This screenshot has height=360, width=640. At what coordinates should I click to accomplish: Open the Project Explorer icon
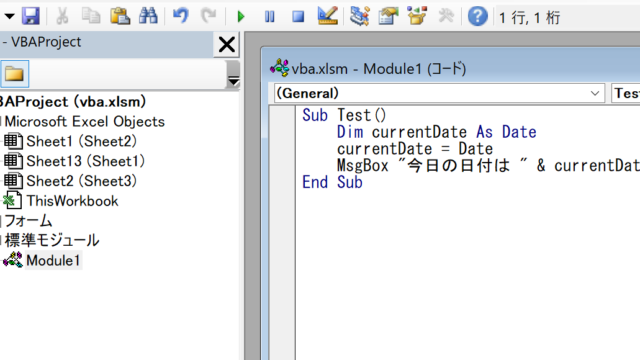(360, 16)
